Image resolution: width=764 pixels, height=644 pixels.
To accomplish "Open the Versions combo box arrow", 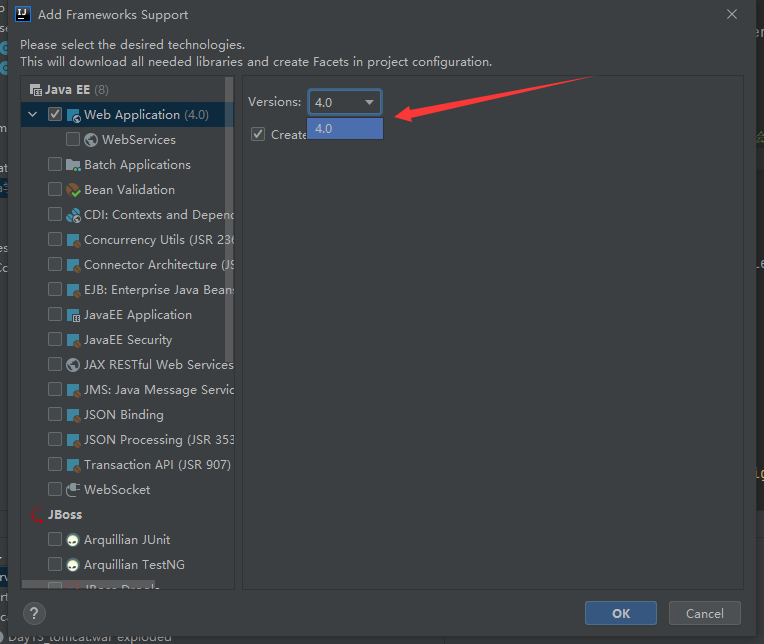I will click(369, 102).
